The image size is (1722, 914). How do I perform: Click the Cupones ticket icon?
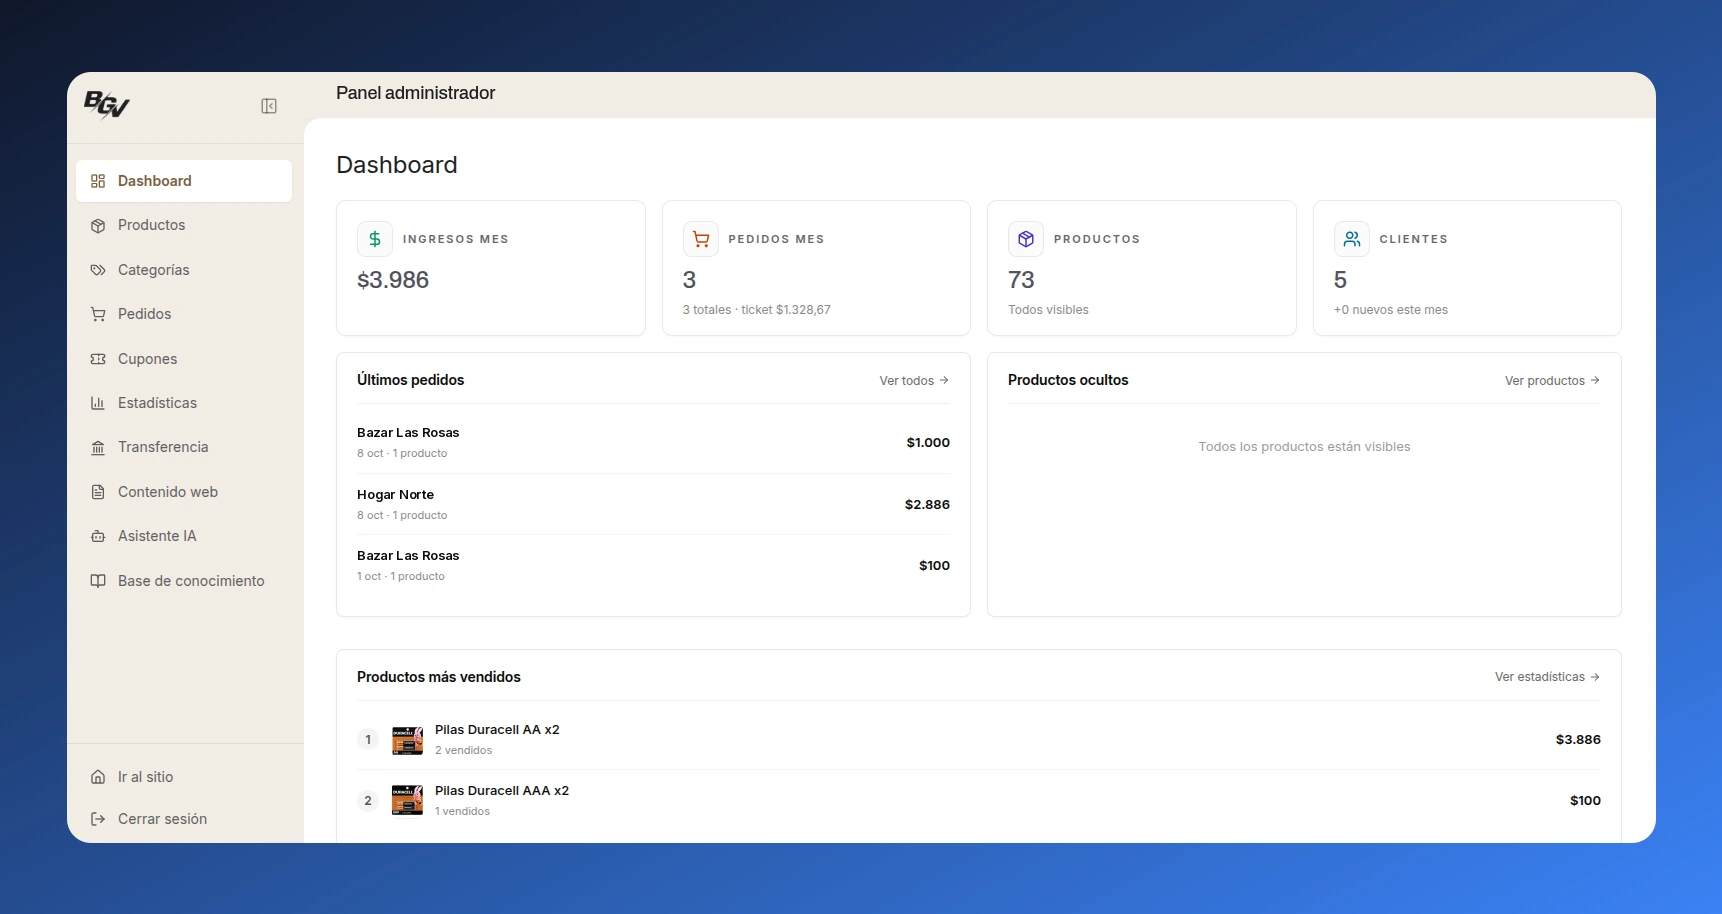[x=98, y=359]
